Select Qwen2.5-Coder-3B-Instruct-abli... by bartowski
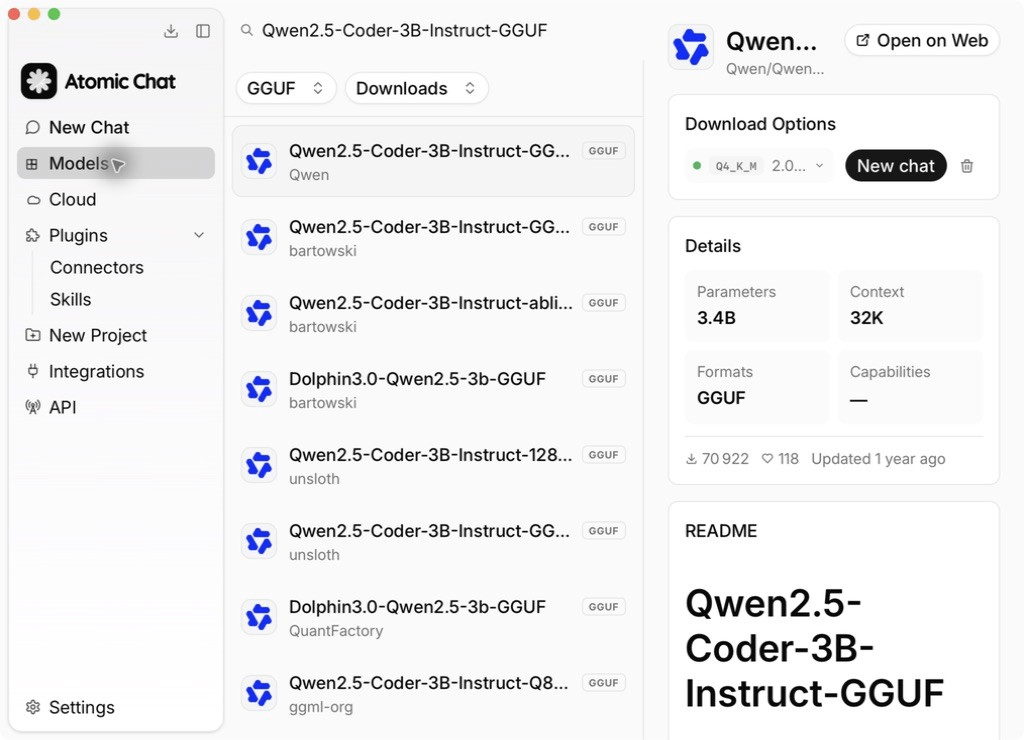 click(434, 314)
